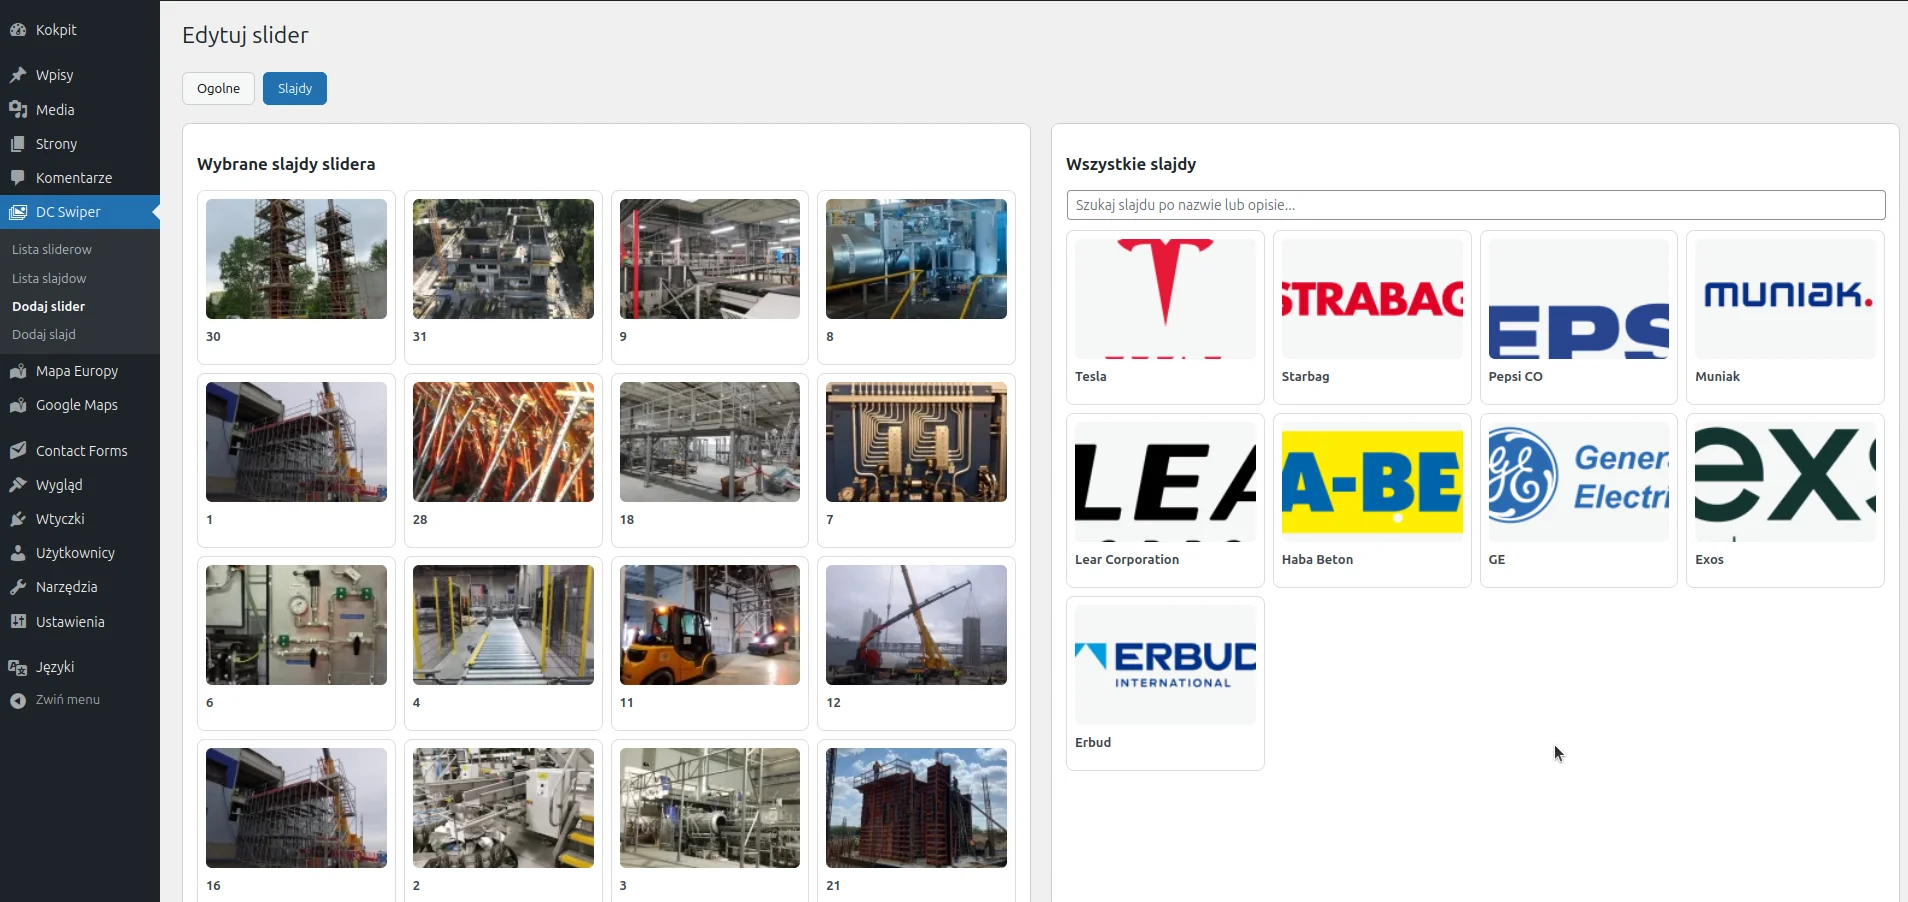Select the Tesla slide card
Viewport: 1908px width, 902px height.
tap(1165, 317)
